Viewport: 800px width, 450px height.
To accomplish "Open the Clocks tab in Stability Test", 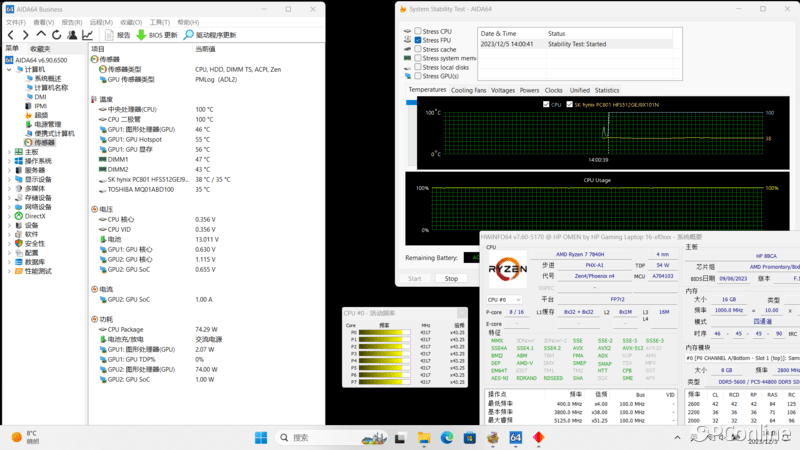I will click(553, 90).
